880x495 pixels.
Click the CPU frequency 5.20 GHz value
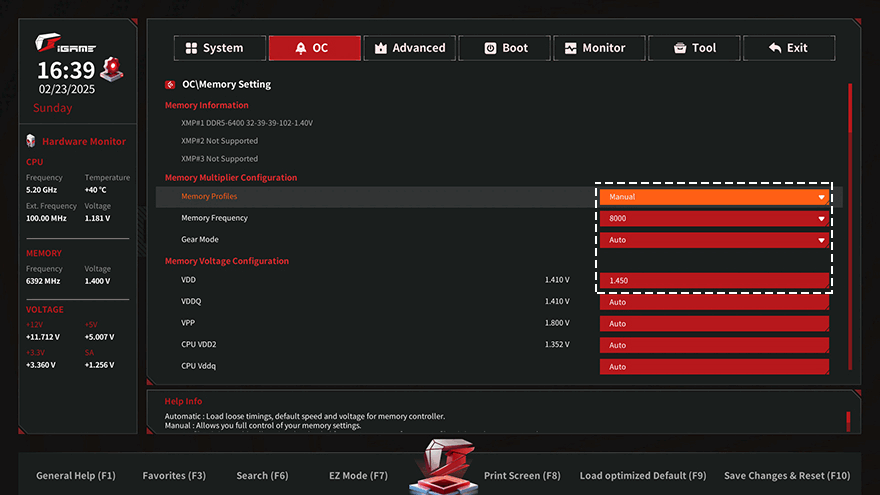tap(42, 190)
